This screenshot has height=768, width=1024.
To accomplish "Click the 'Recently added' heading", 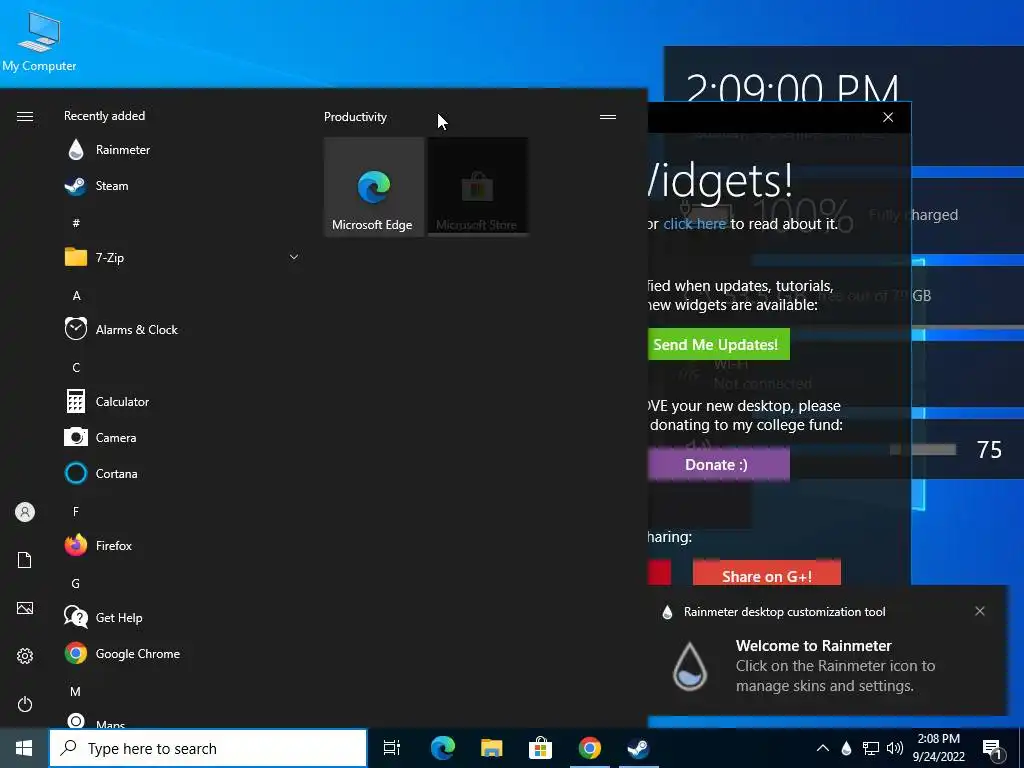I will (x=104, y=116).
